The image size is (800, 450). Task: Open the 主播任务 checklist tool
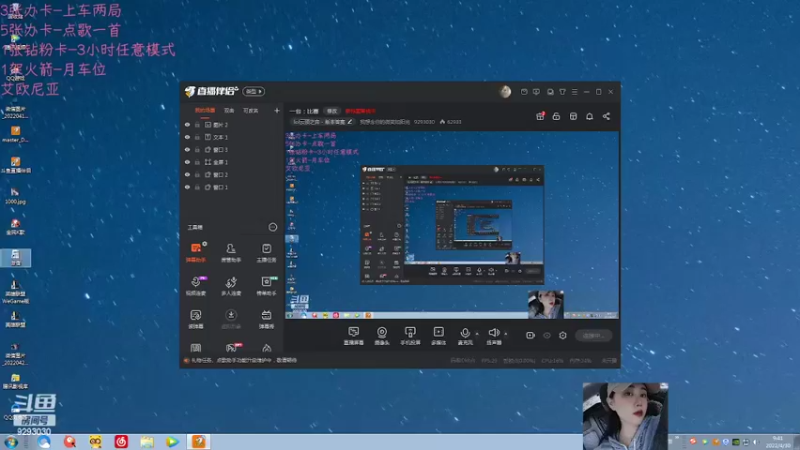point(266,253)
